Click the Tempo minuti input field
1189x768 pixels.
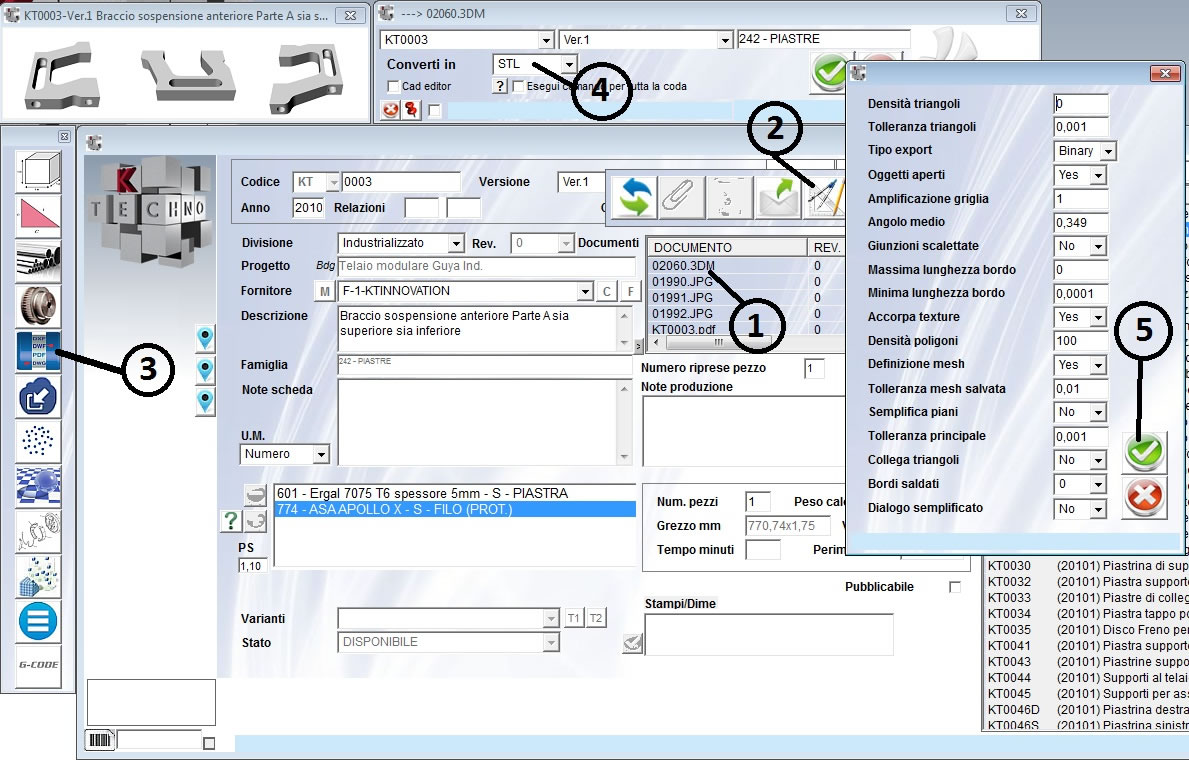[x=763, y=550]
